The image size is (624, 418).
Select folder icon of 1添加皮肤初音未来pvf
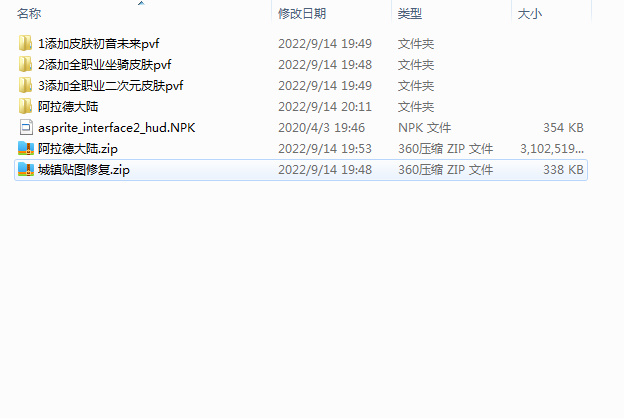25,43
